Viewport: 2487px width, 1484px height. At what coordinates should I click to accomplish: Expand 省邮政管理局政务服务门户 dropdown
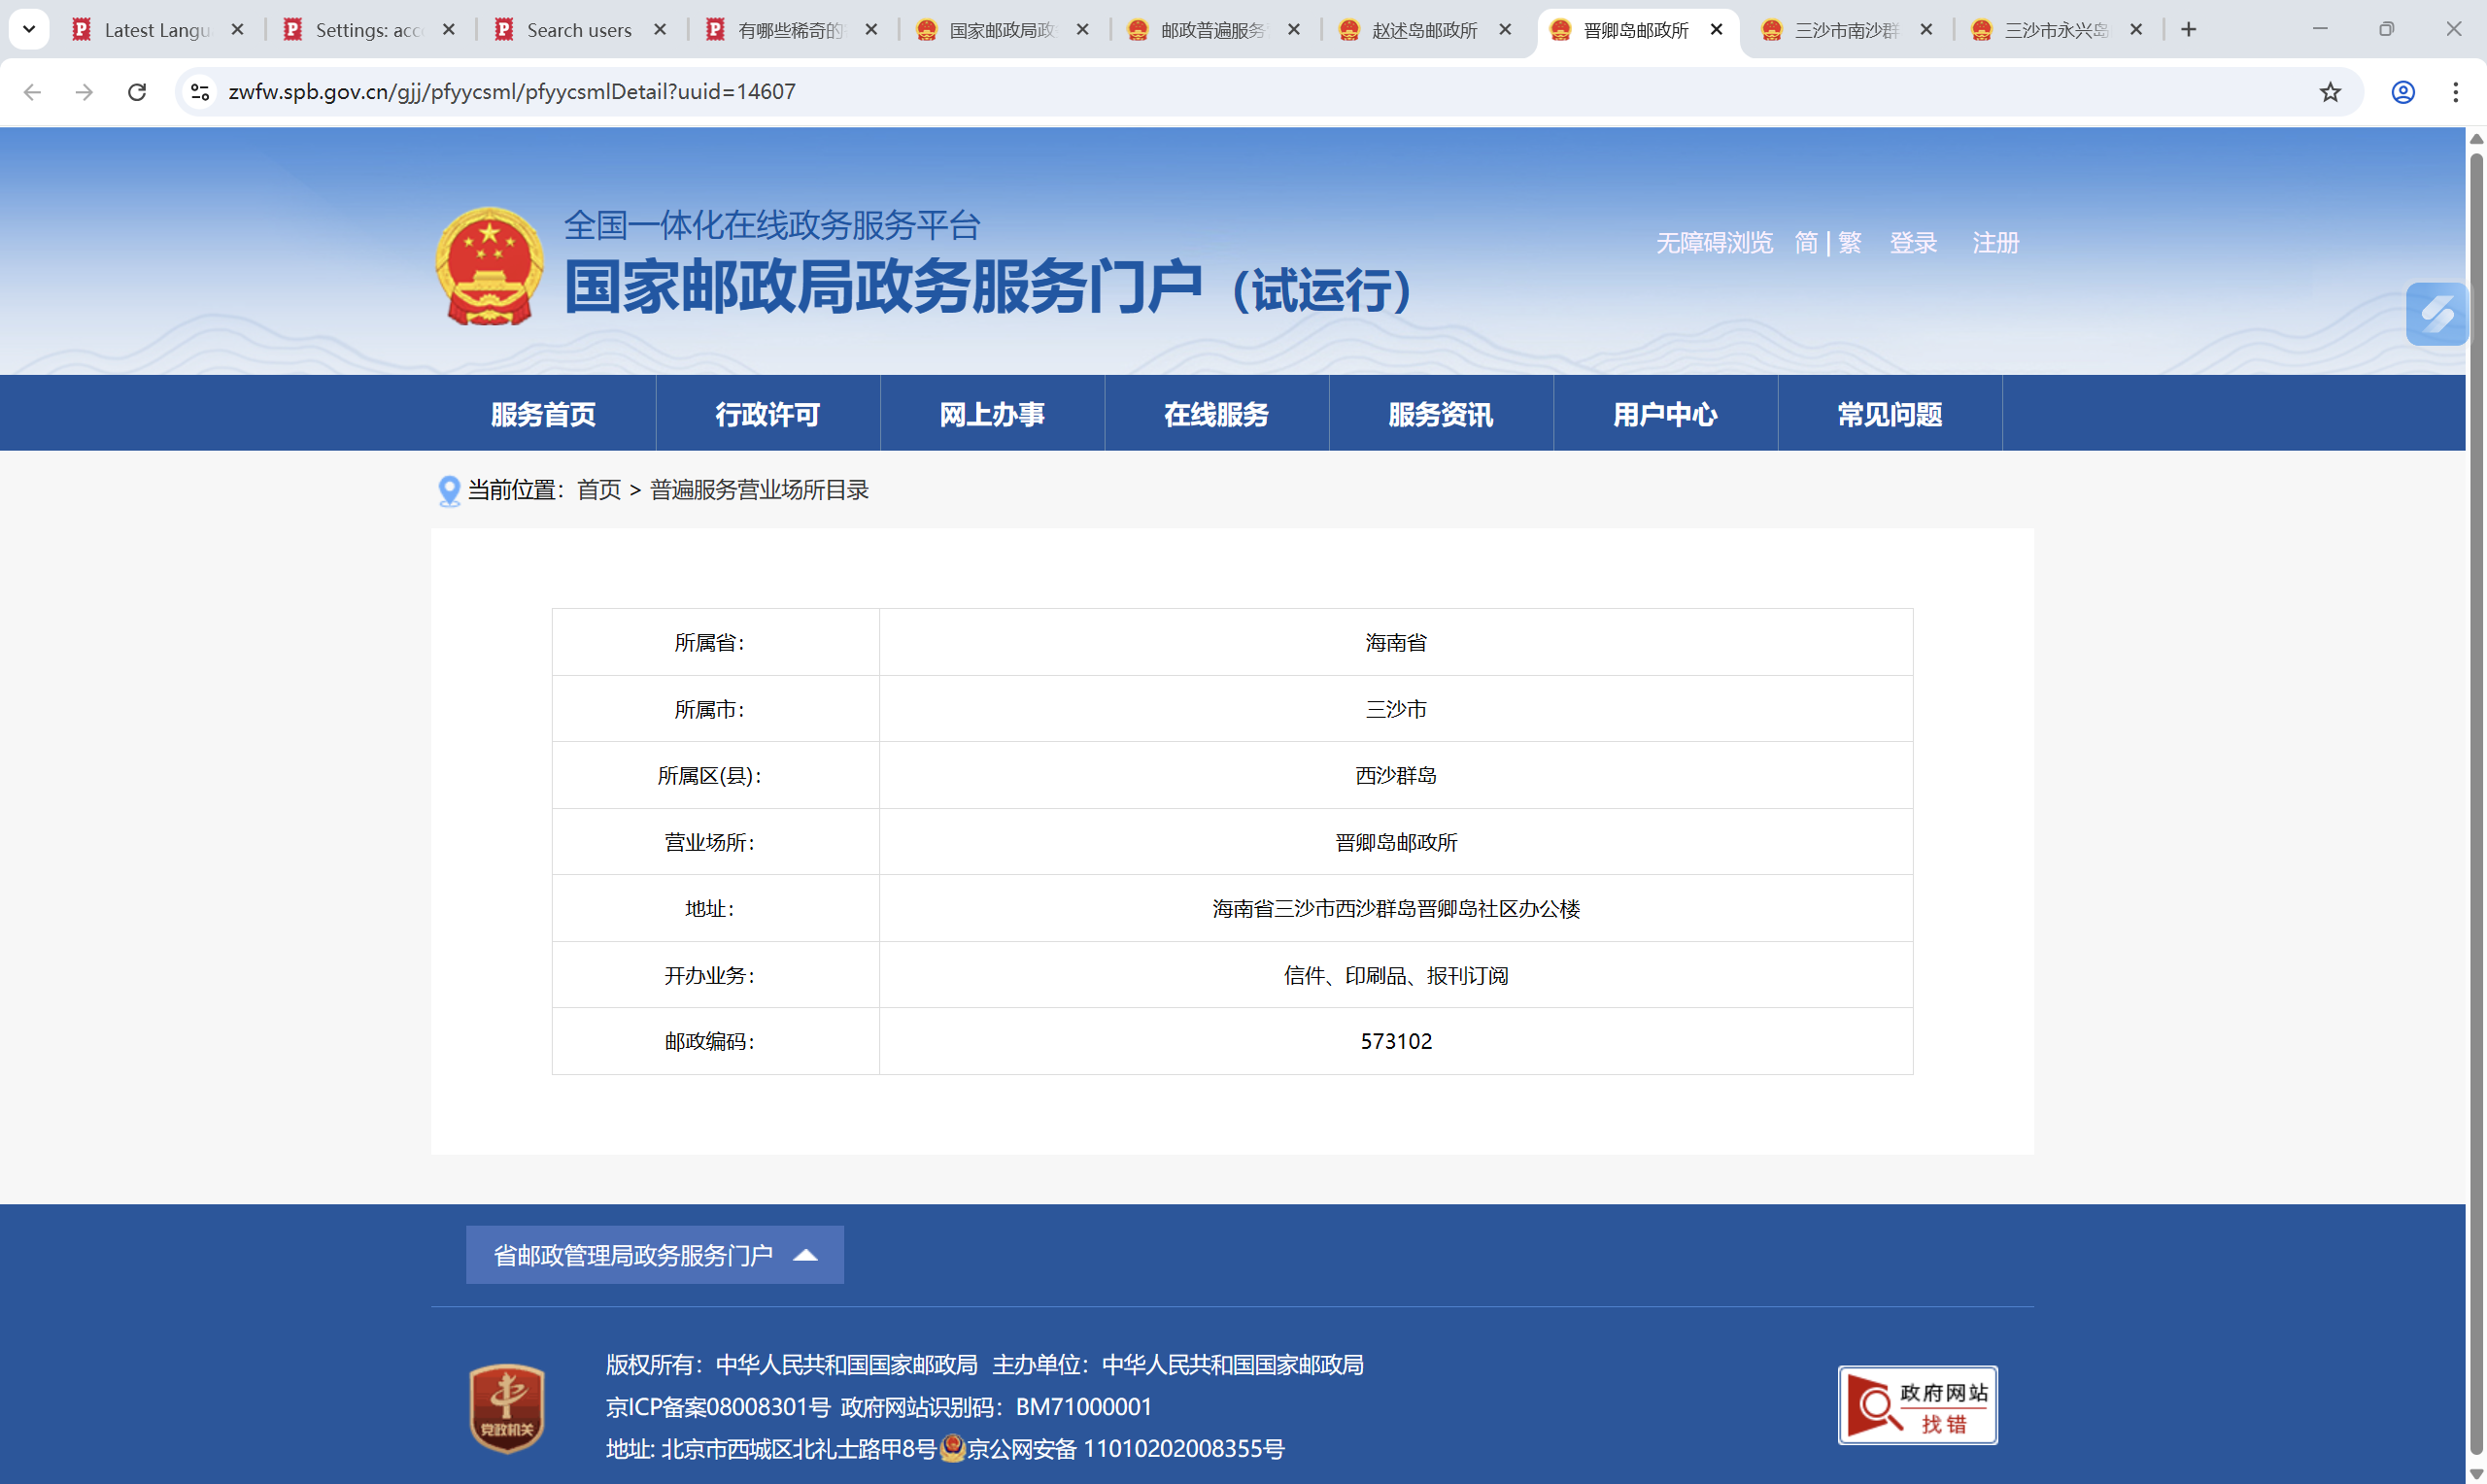pos(654,1255)
